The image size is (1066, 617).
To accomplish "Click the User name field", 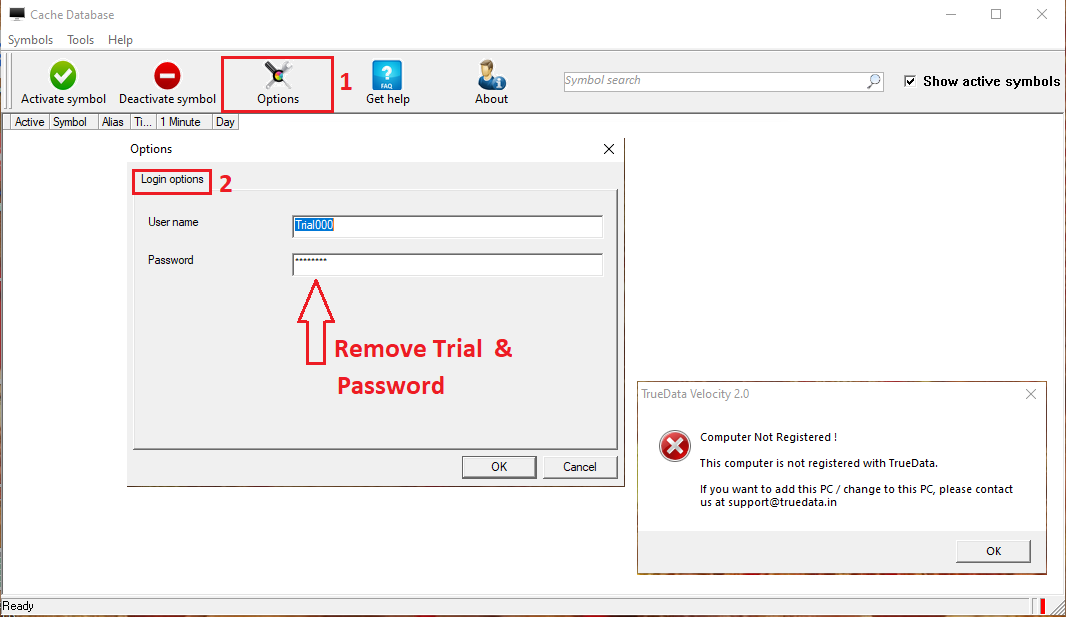I will coord(447,226).
